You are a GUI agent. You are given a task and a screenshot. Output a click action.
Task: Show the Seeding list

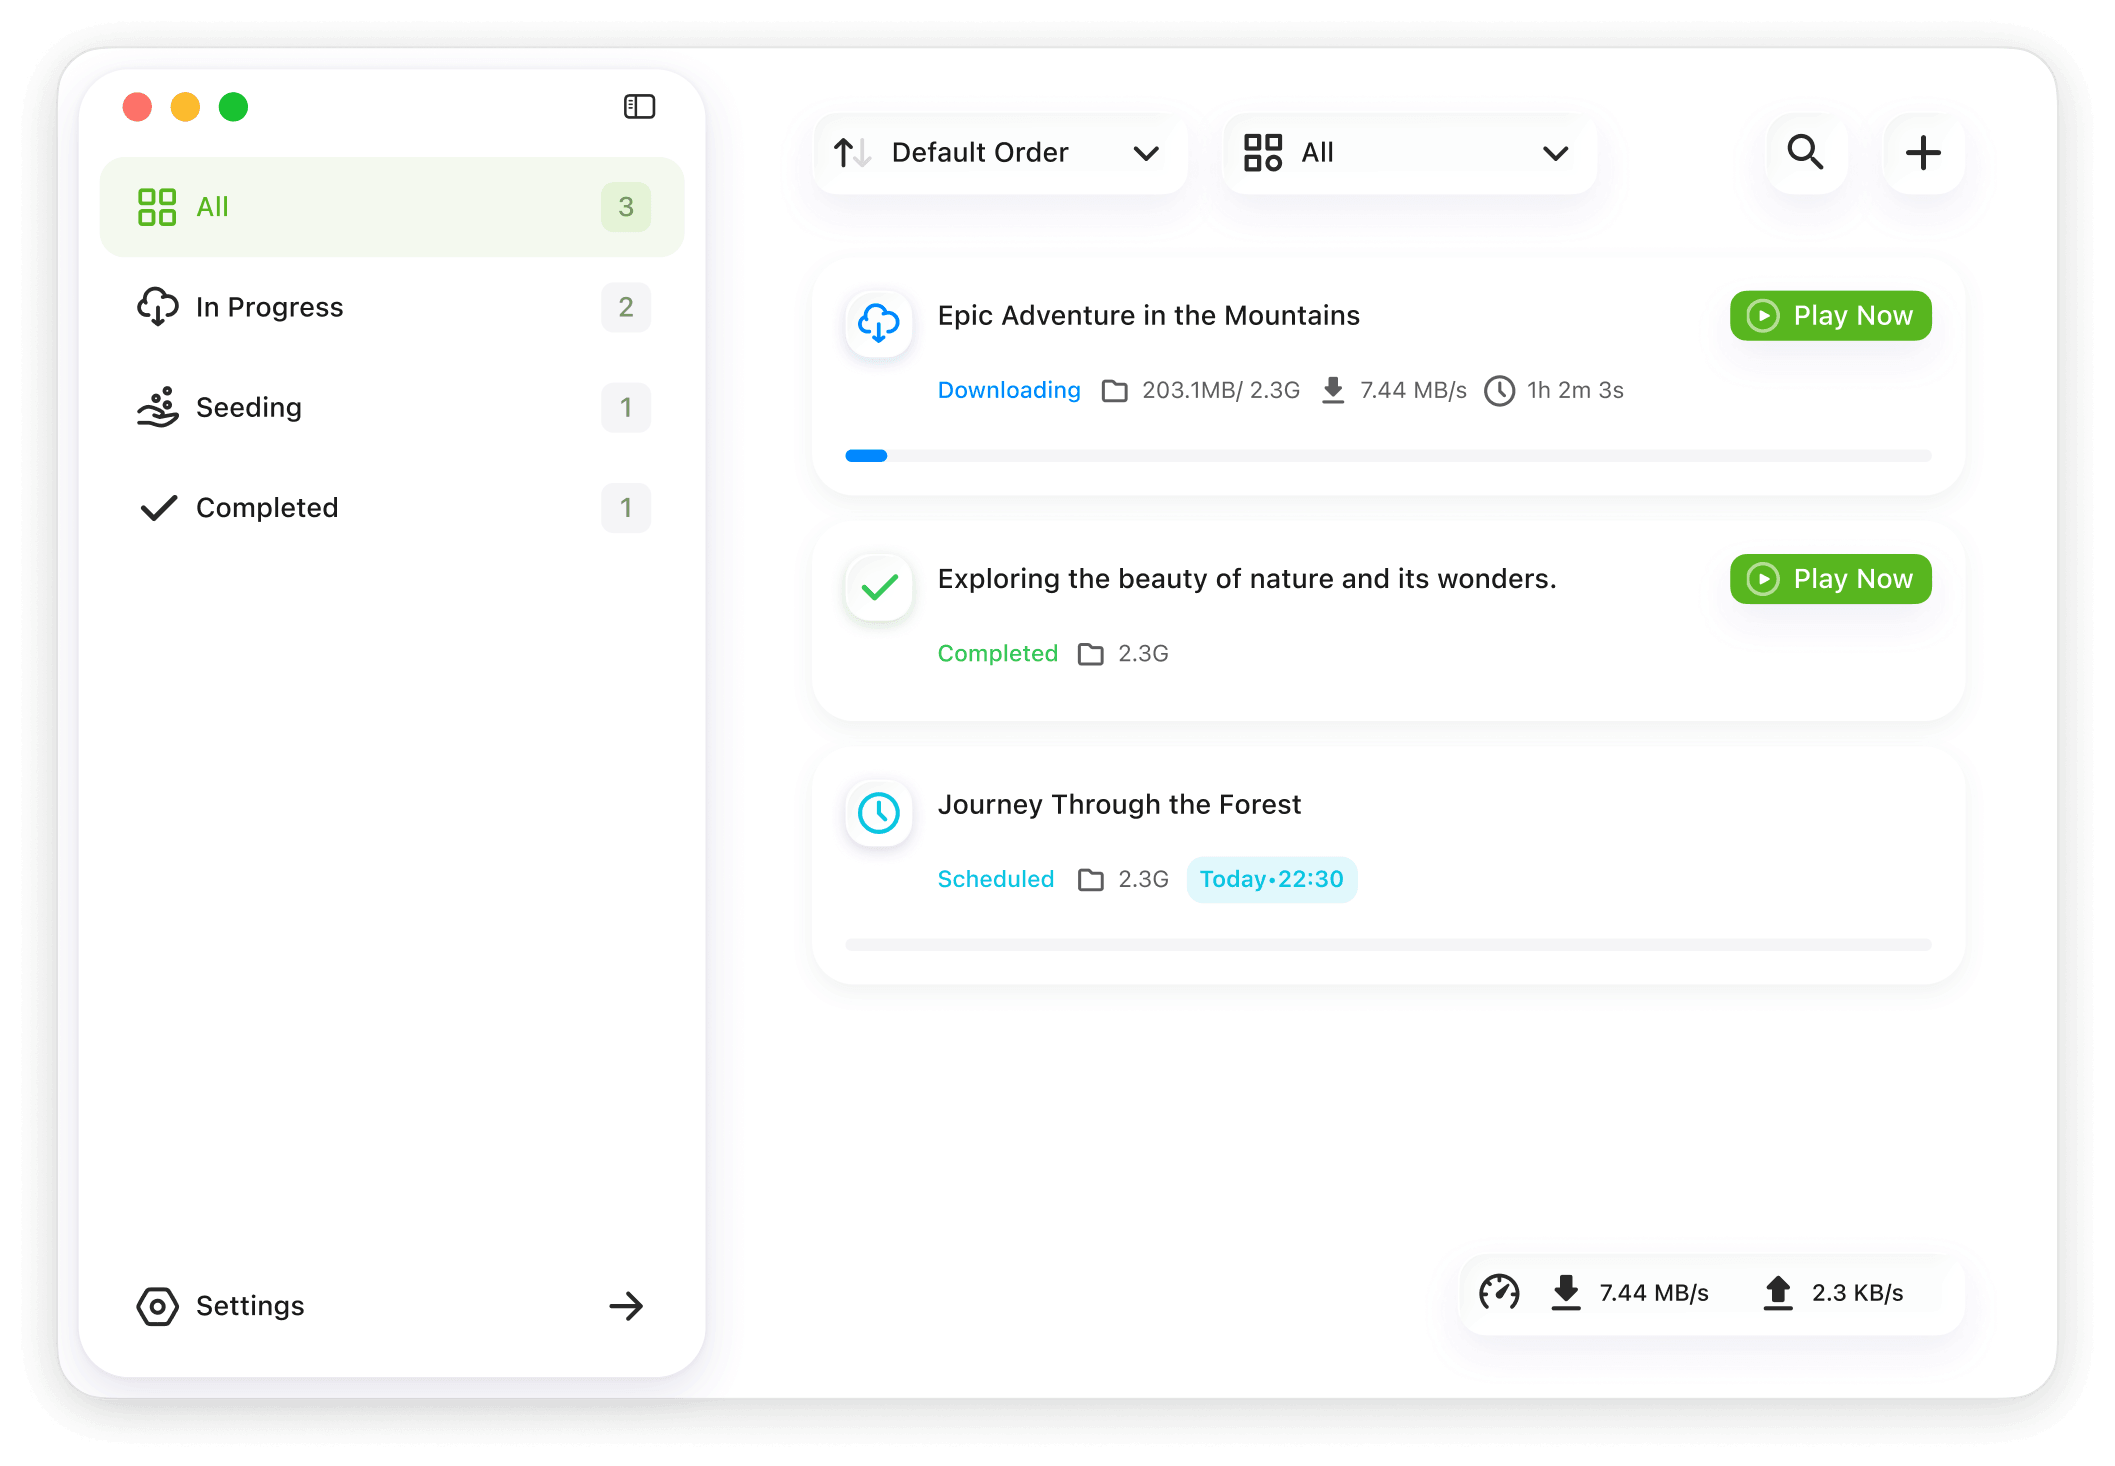click(392, 407)
